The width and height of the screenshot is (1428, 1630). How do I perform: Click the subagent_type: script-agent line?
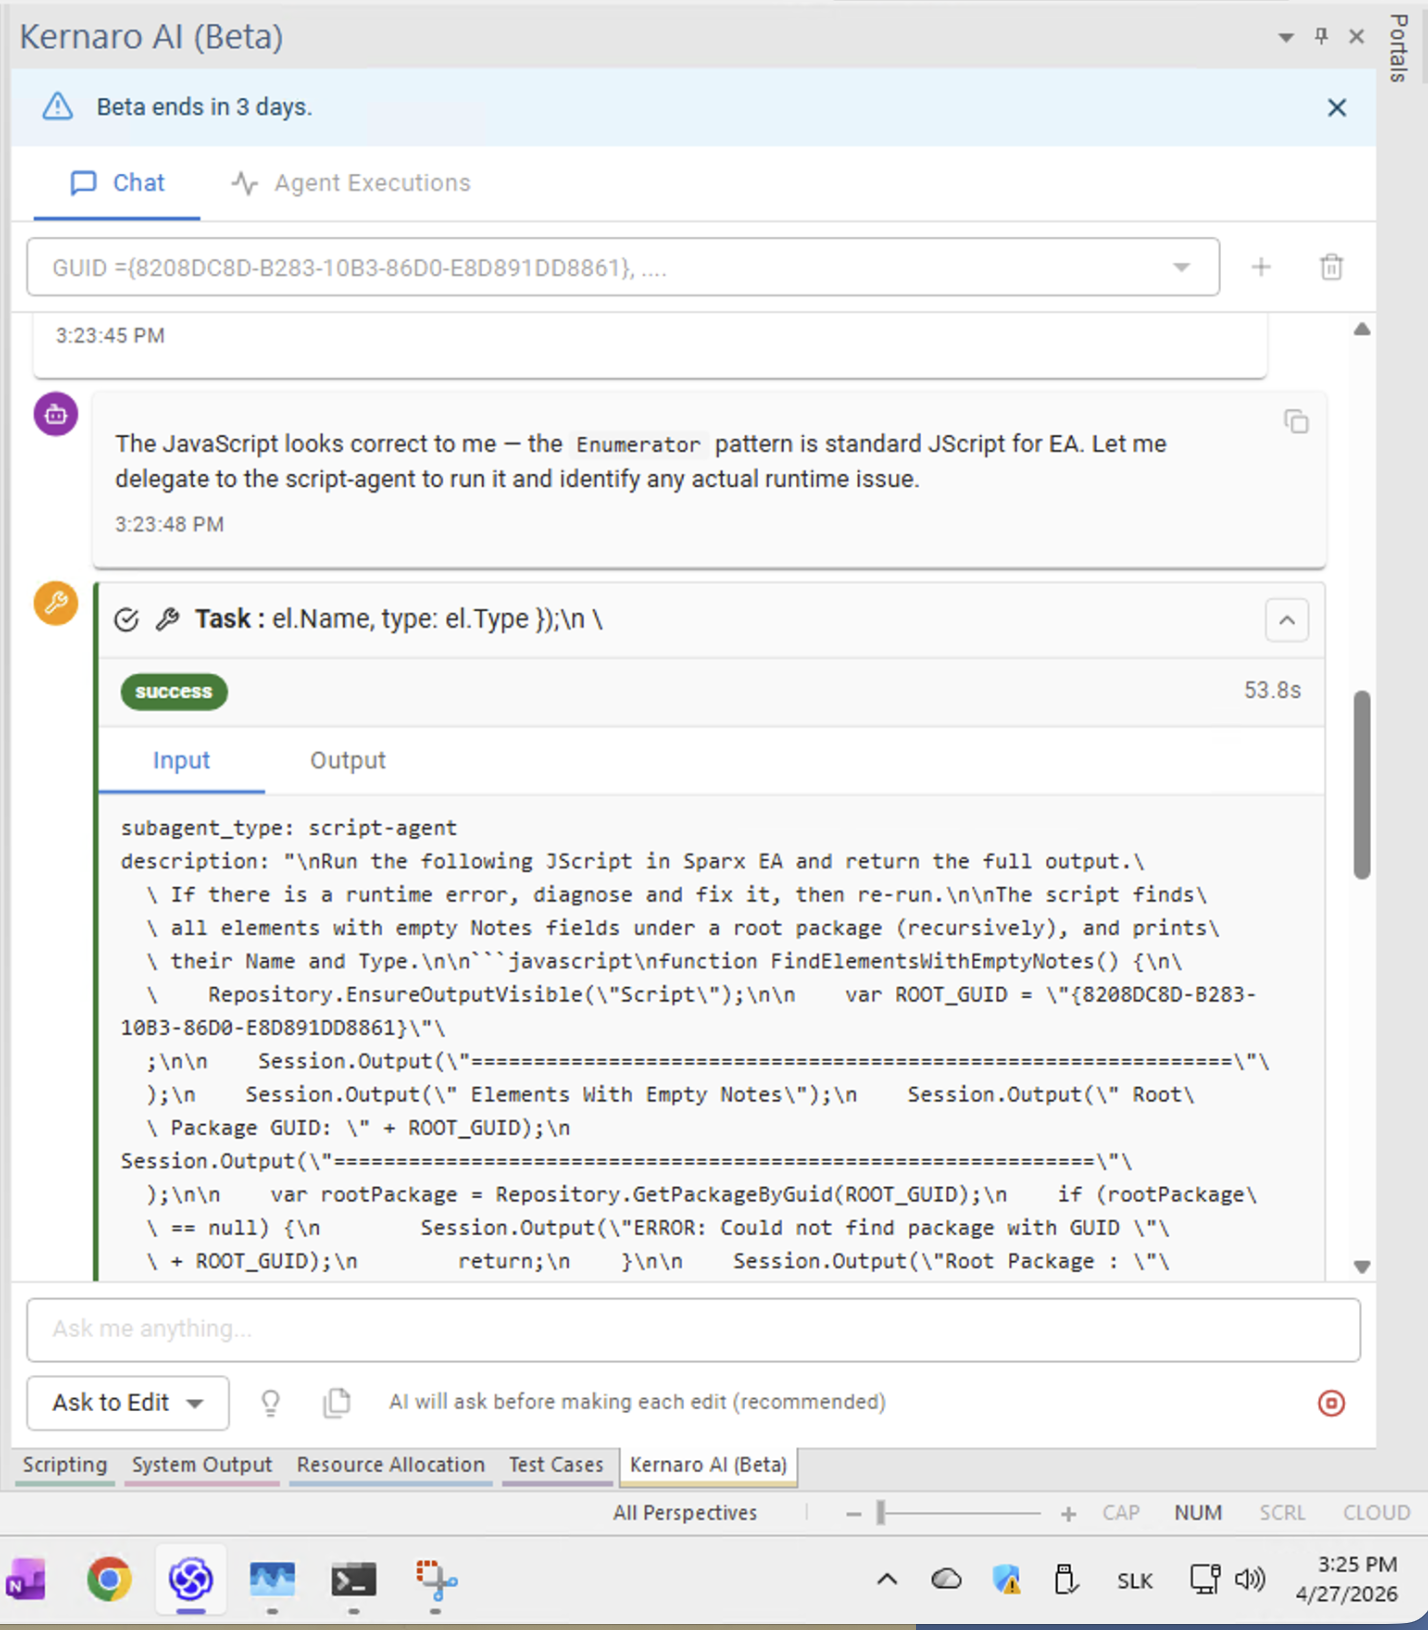click(288, 828)
